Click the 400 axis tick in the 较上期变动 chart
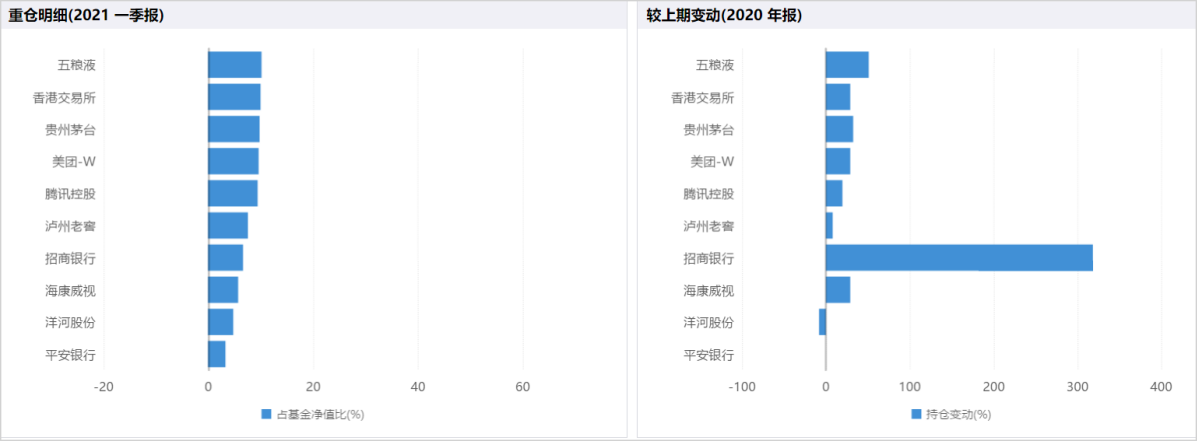 (x=1161, y=386)
